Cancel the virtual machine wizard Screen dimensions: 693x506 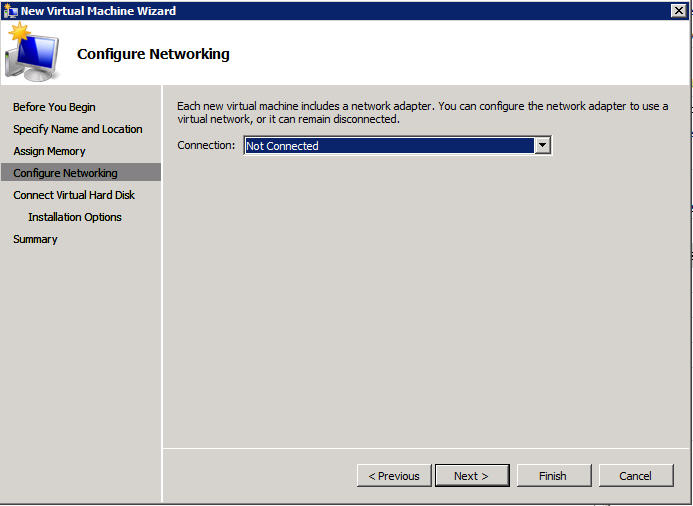click(x=635, y=476)
